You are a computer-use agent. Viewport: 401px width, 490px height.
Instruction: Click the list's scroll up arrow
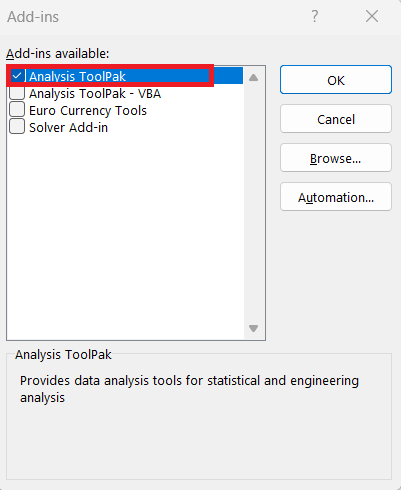coord(254,78)
